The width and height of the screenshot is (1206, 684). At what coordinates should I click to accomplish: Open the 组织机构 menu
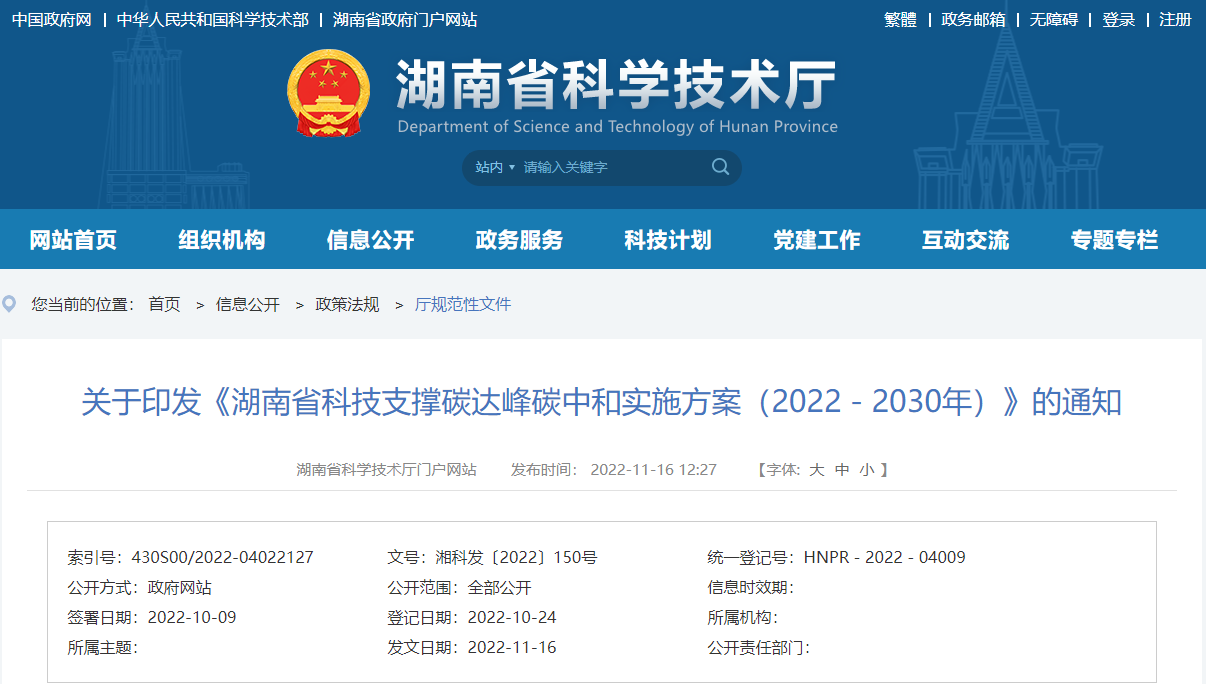pos(221,240)
